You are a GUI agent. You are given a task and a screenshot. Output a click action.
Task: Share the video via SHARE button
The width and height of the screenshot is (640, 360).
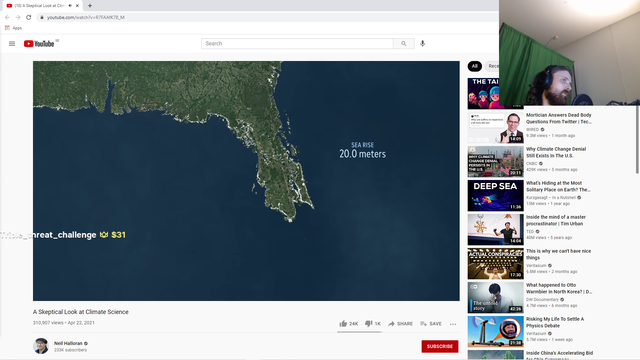click(x=400, y=324)
